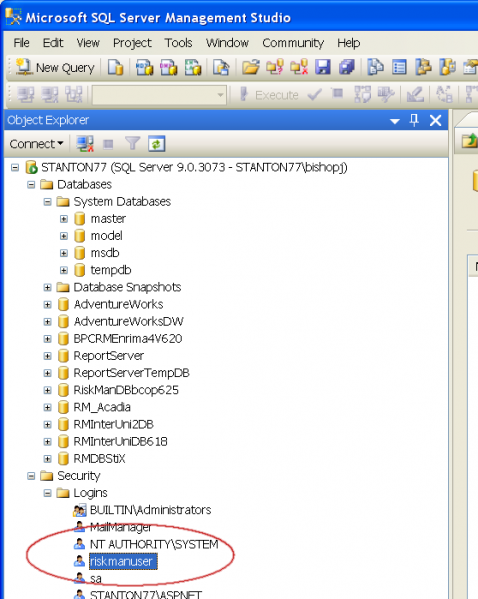
Task: Expand the tempdb database node
Action: 64,270
